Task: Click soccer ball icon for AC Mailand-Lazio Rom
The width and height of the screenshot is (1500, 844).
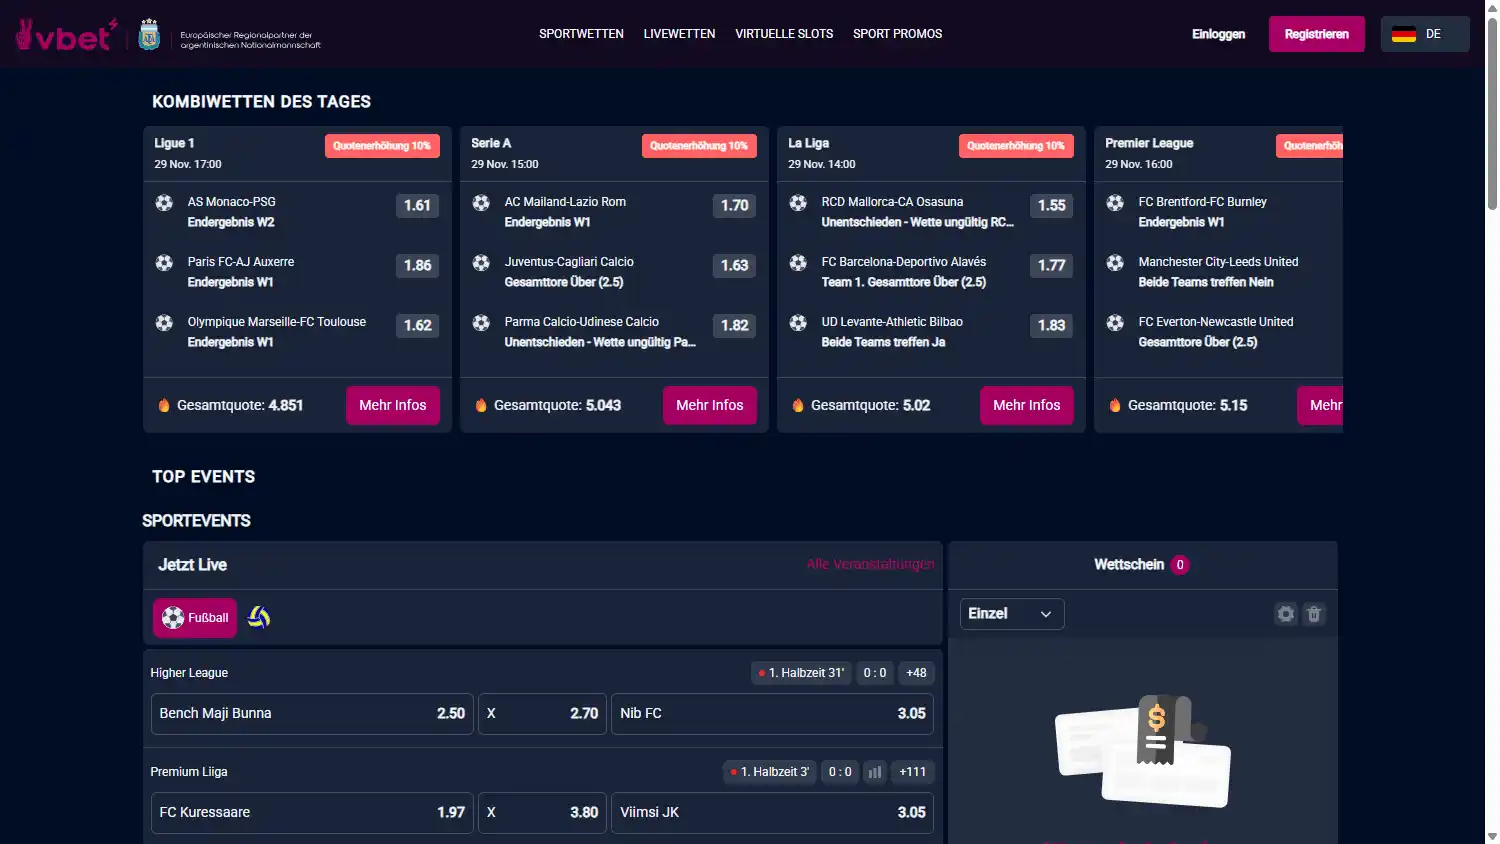Action: click(x=481, y=203)
